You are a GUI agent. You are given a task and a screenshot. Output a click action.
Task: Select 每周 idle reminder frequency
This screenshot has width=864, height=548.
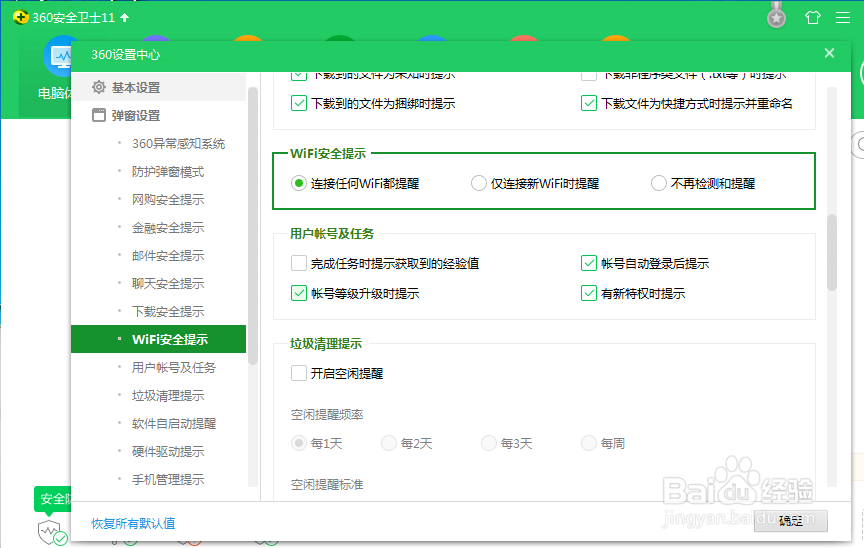click(588, 443)
